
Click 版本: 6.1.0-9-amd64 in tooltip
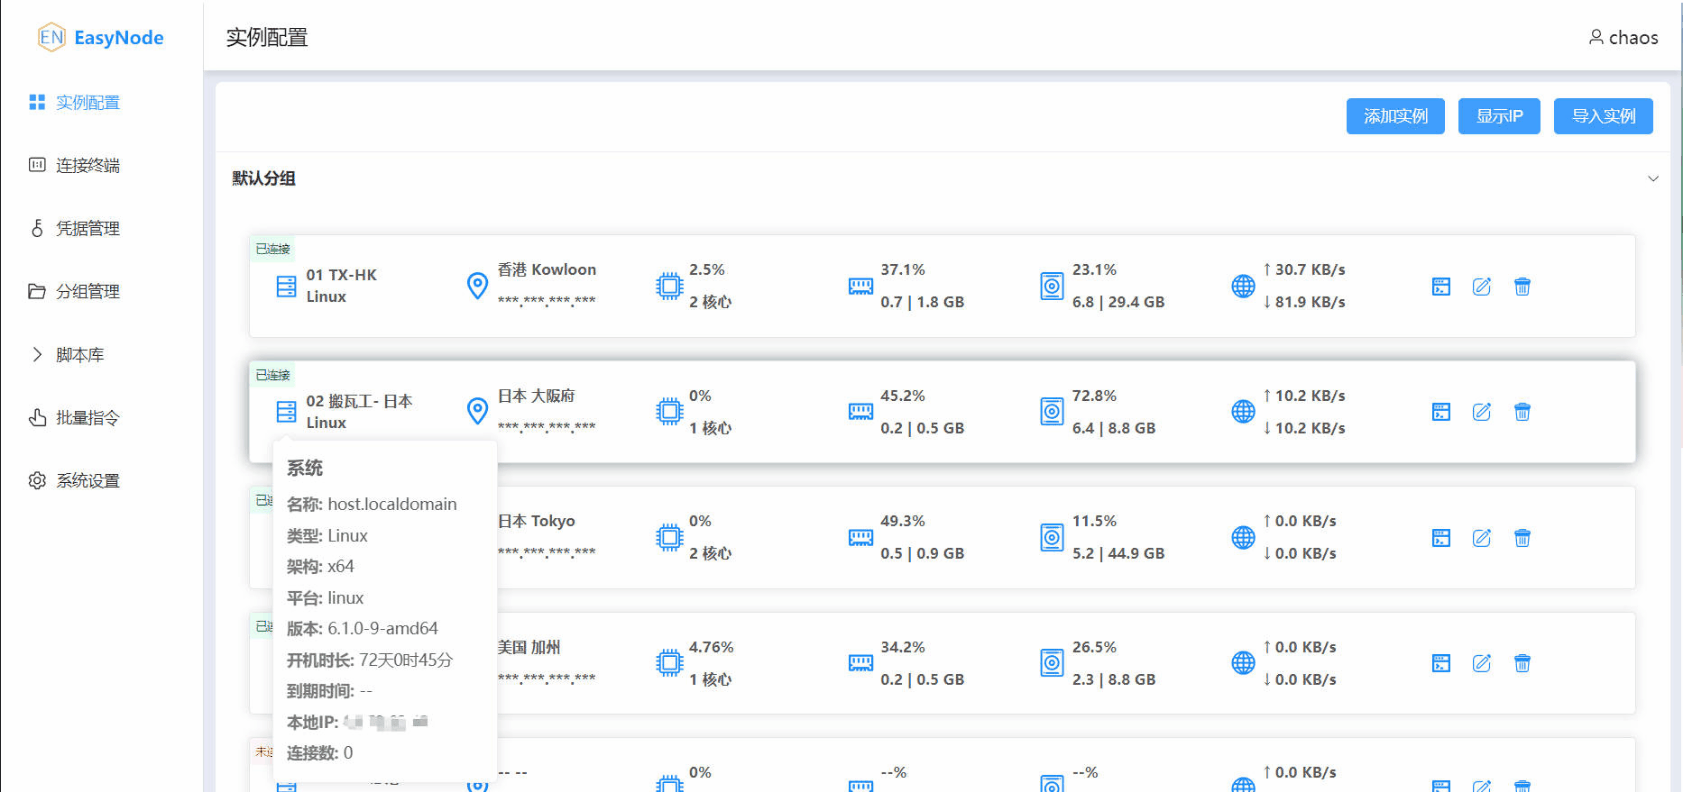[362, 629]
